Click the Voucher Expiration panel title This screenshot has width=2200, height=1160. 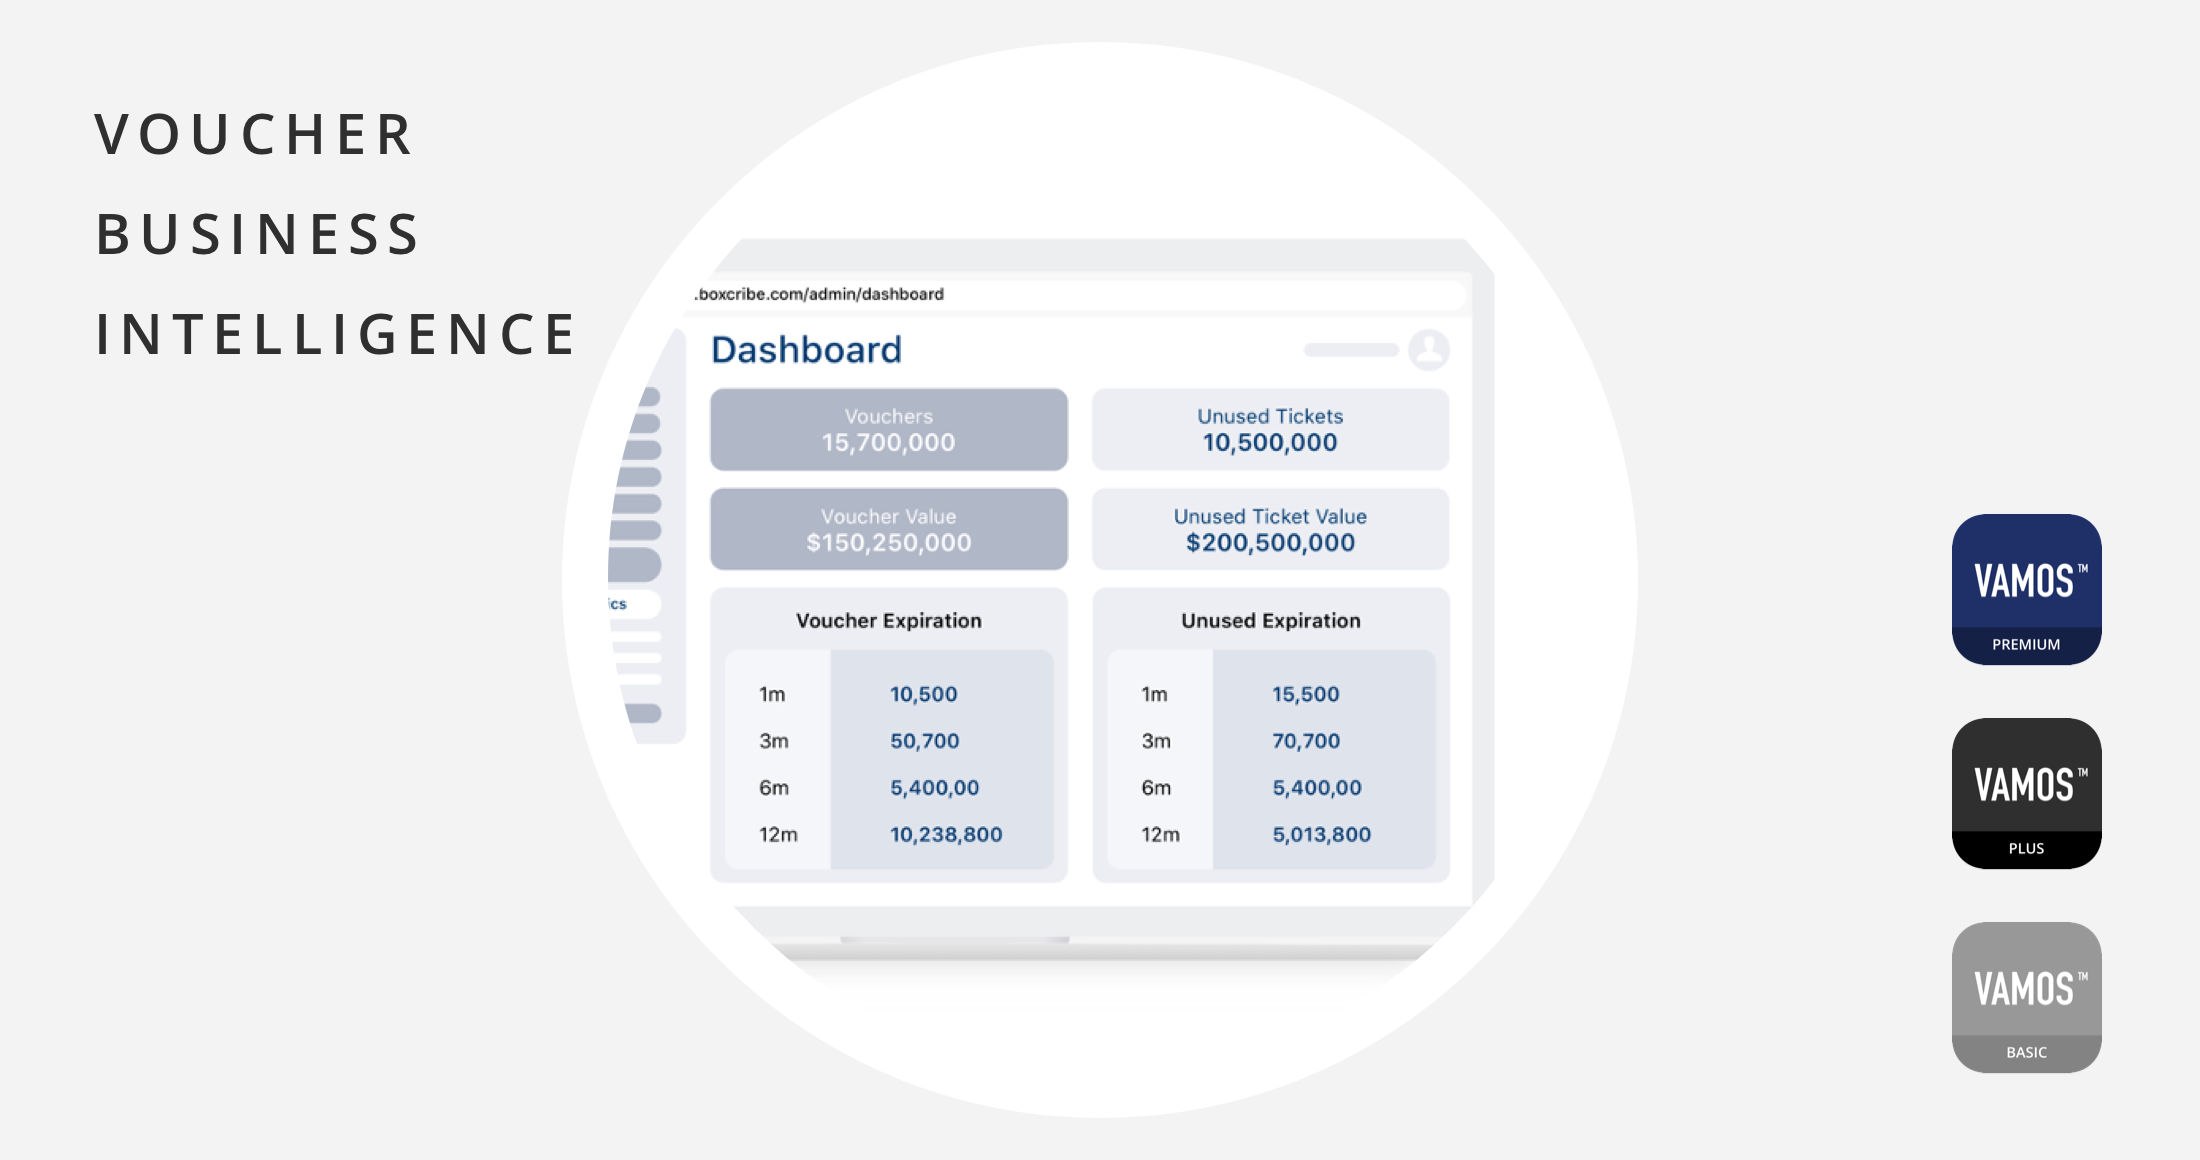[x=889, y=620]
